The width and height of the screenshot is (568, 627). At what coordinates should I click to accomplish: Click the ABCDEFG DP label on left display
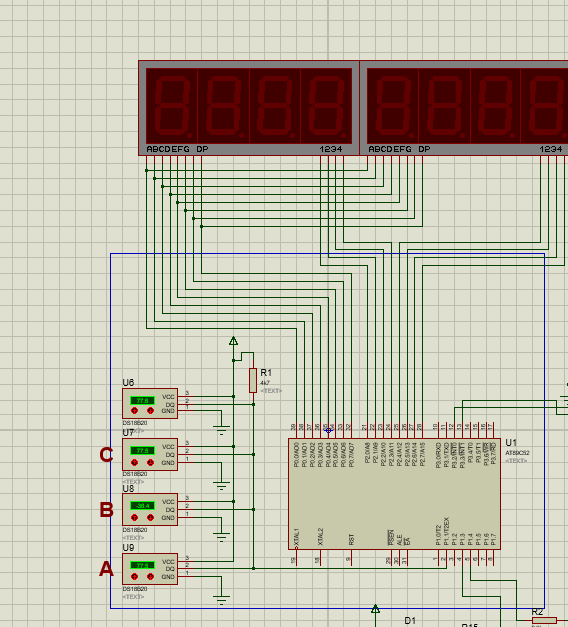click(x=177, y=149)
